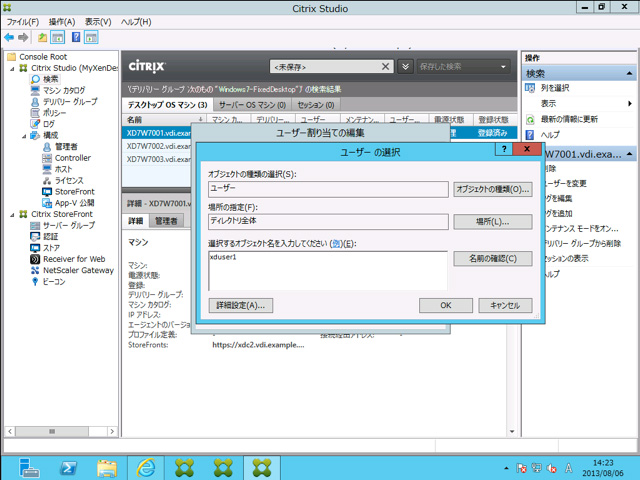
Task: Open デリバリー グループ in the tree
Action: point(70,101)
